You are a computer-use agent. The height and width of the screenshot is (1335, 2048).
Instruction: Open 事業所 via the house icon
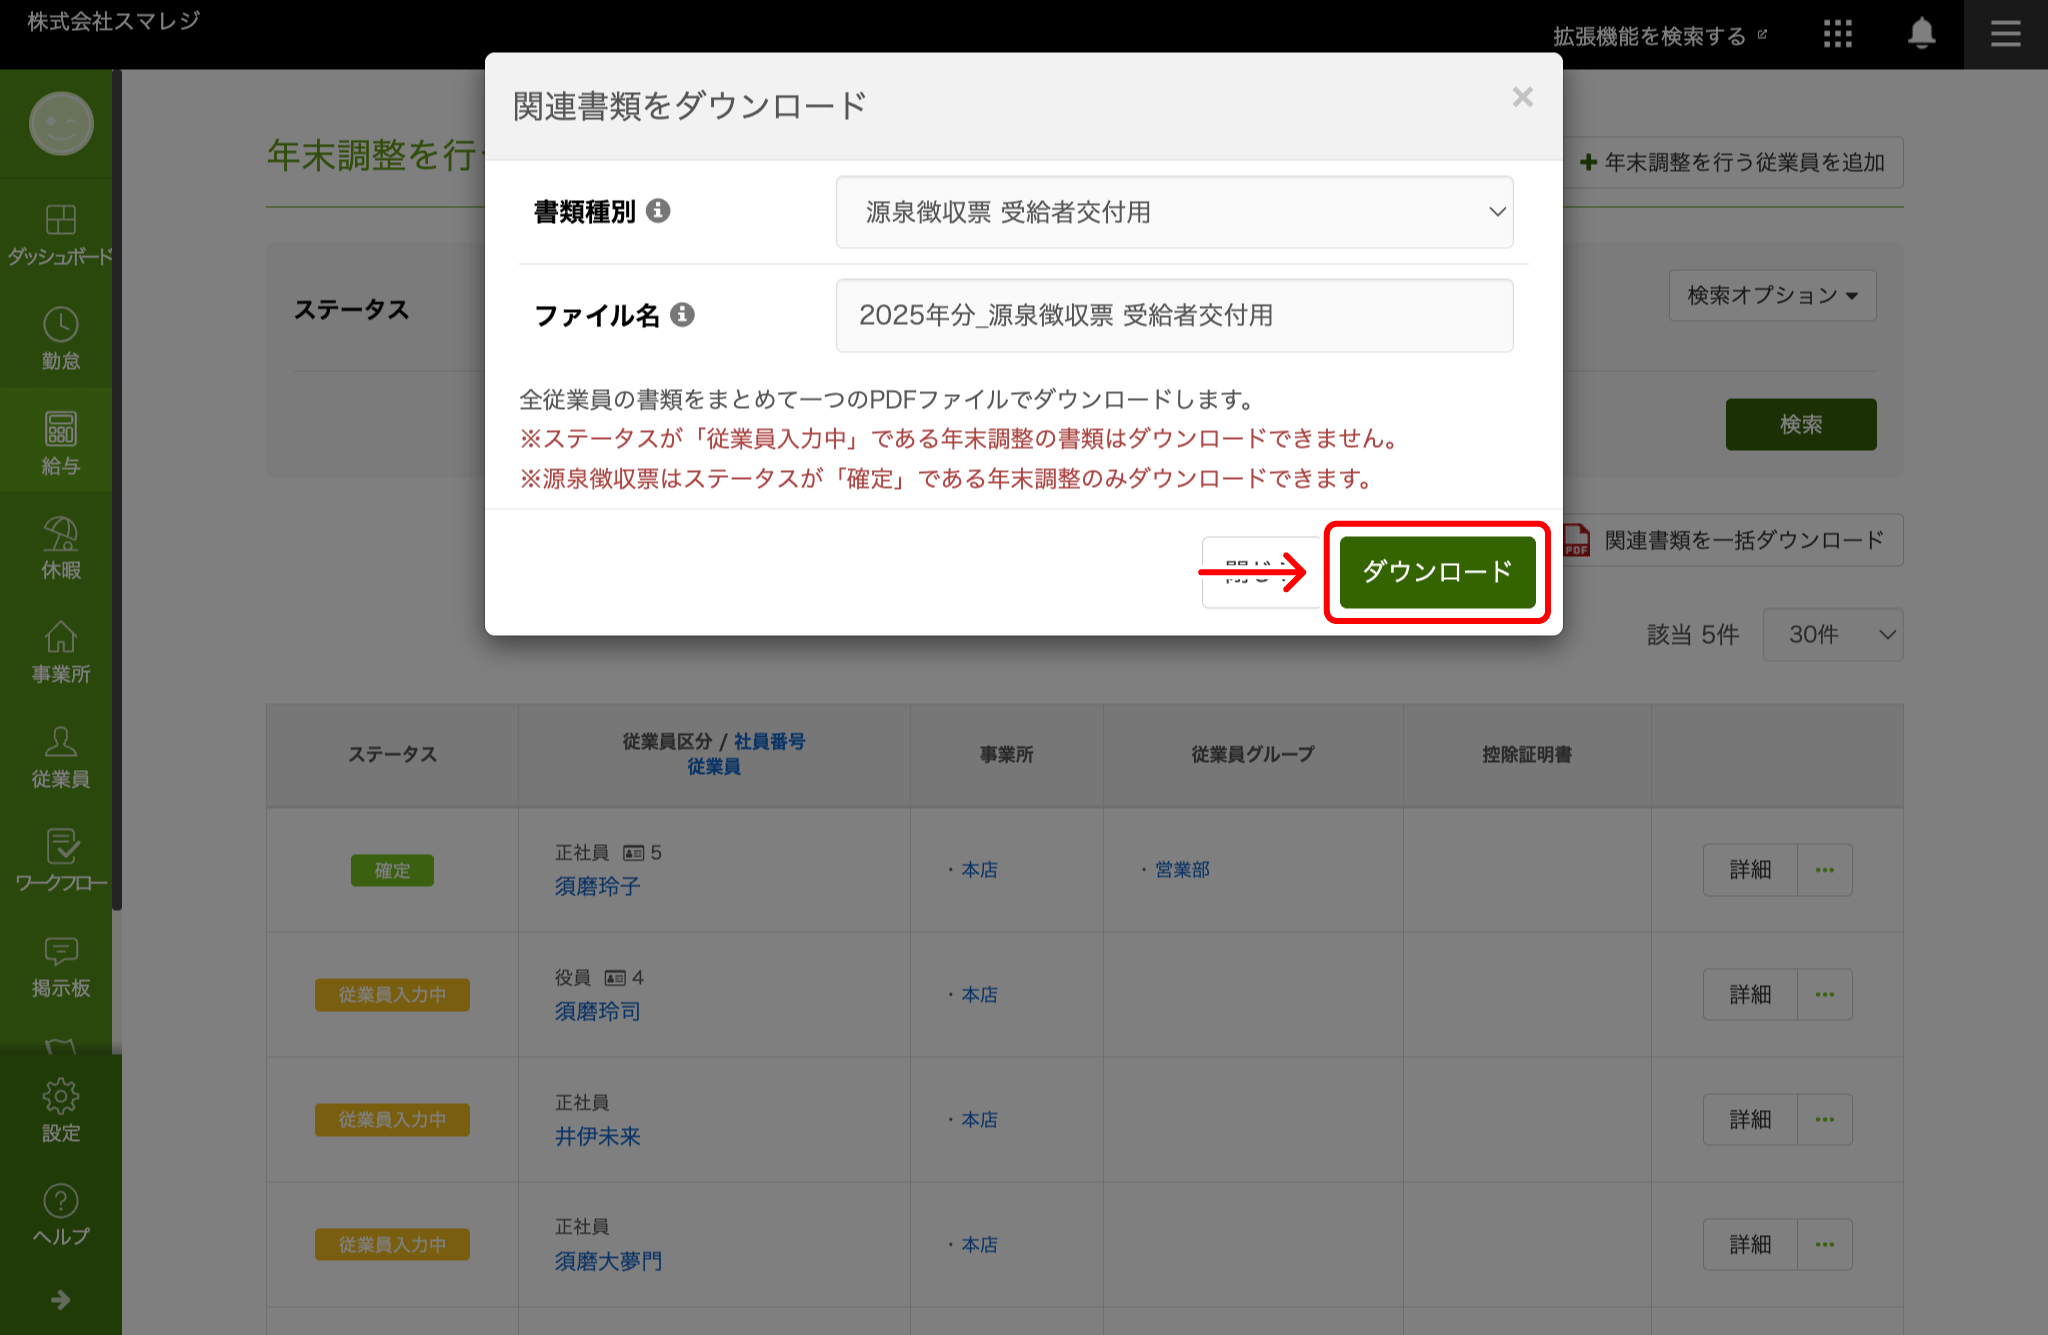coord(60,641)
